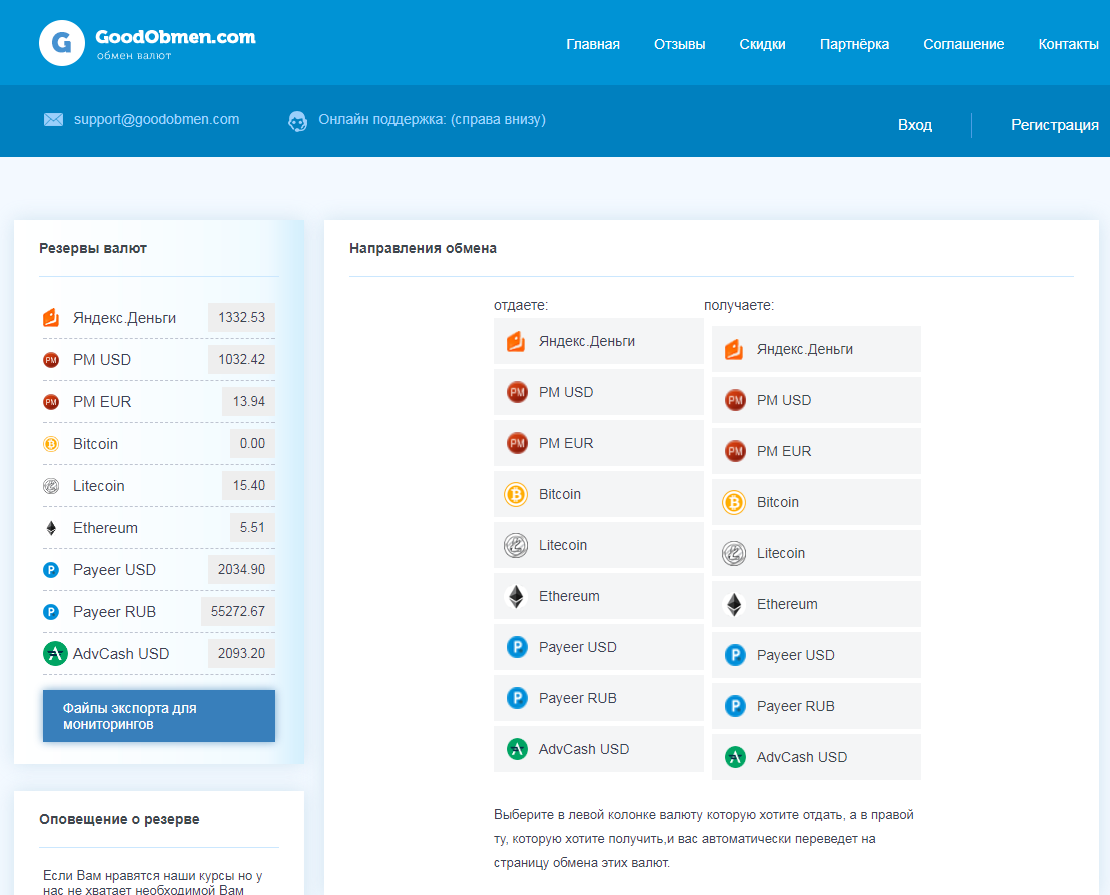Open the Партнёрка menu link
Image resolution: width=1110 pixels, height=895 pixels.
(x=854, y=44)
